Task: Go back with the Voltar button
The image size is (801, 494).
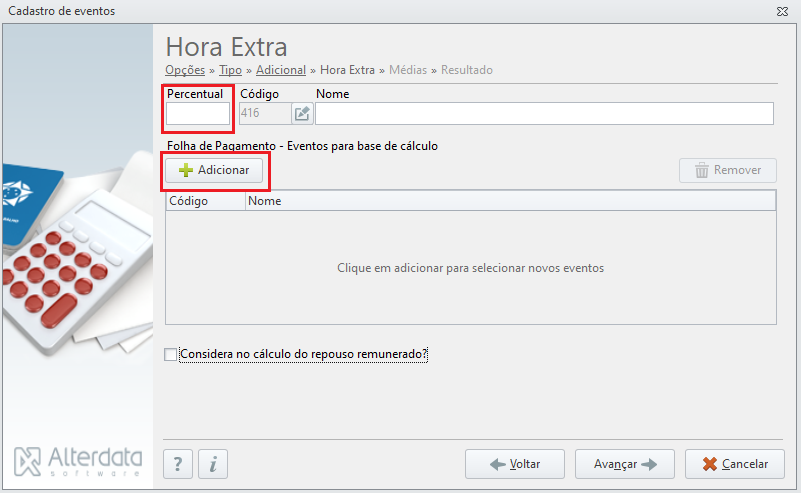Action: [515, 464]
